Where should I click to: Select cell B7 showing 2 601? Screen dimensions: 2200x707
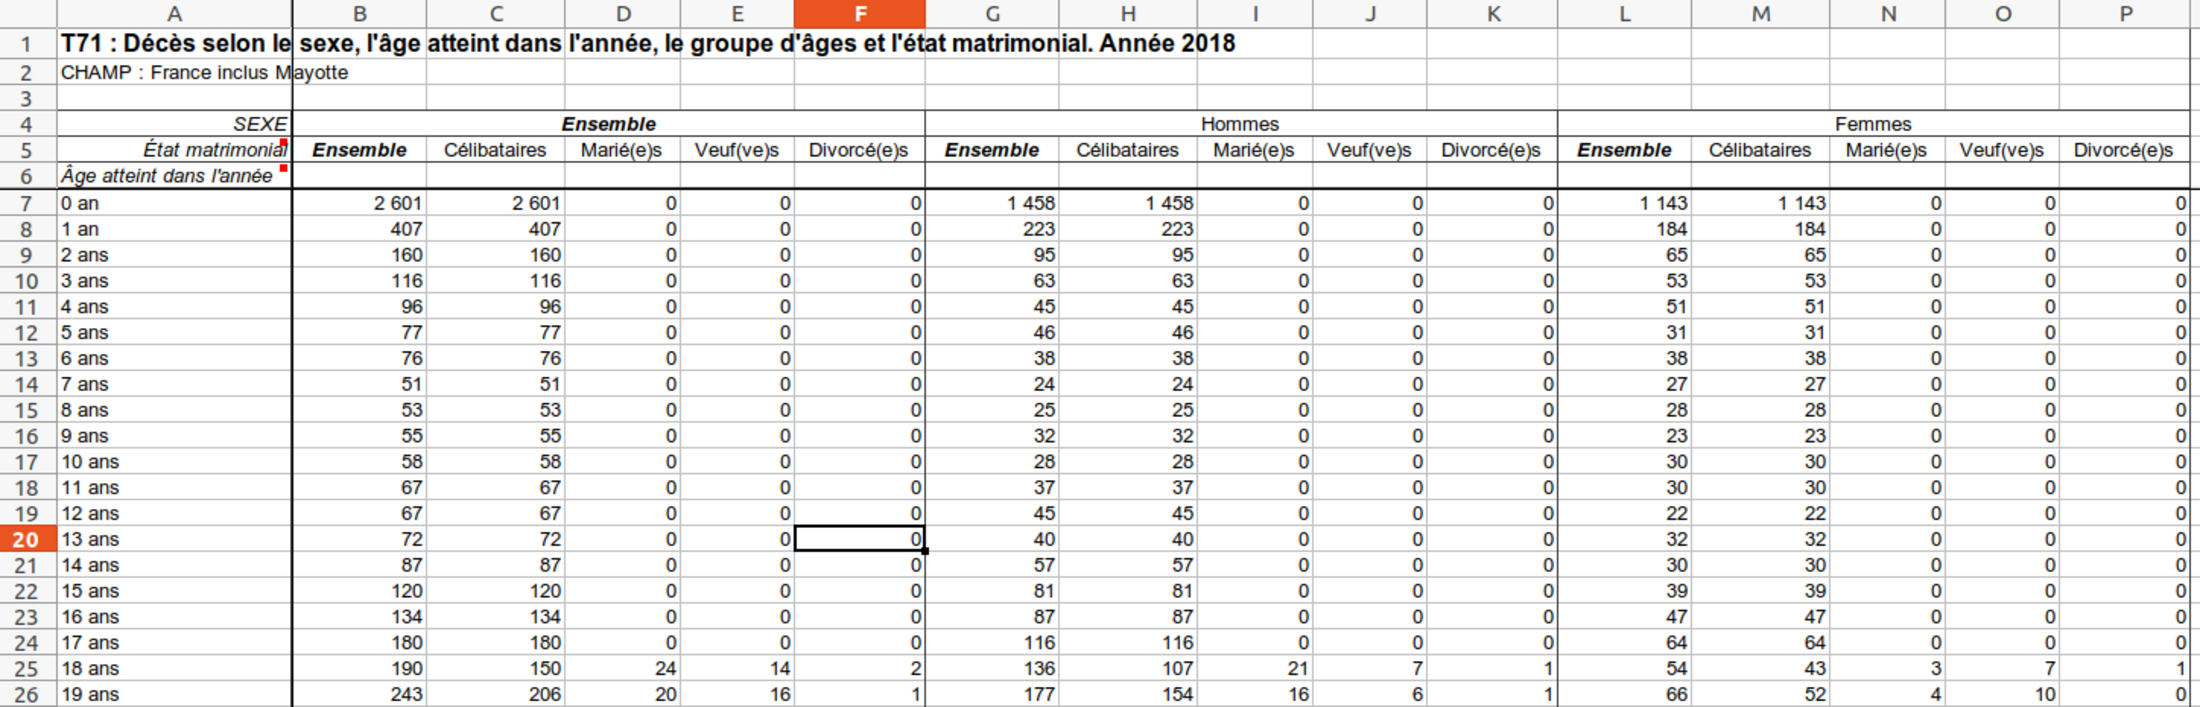(360, 203)
